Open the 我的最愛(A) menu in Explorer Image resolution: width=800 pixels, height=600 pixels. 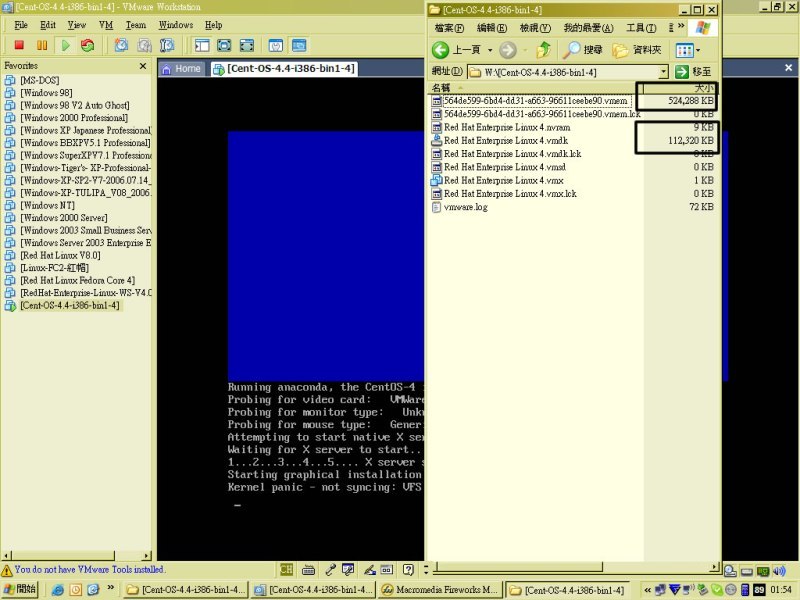pyautogui.click(x=588, y=28)
